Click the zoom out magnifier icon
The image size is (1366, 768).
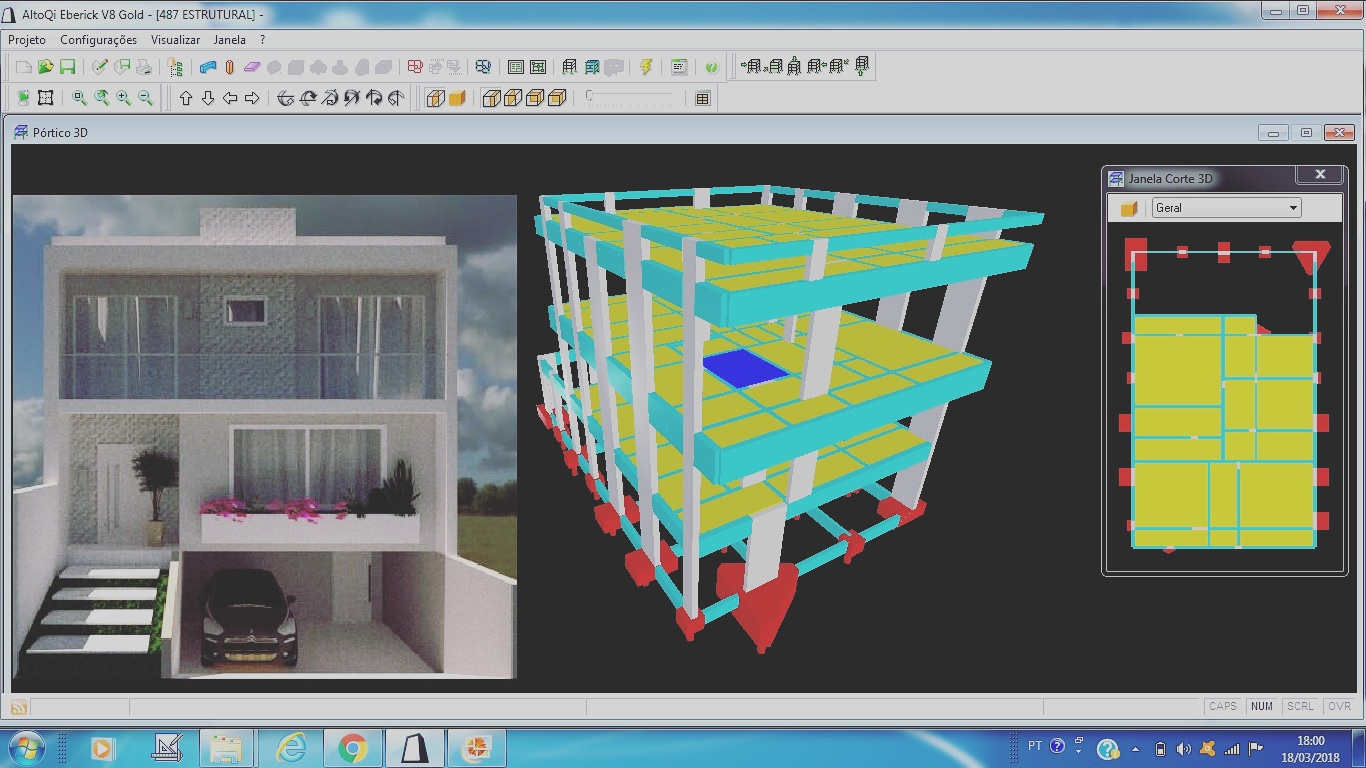145,98
